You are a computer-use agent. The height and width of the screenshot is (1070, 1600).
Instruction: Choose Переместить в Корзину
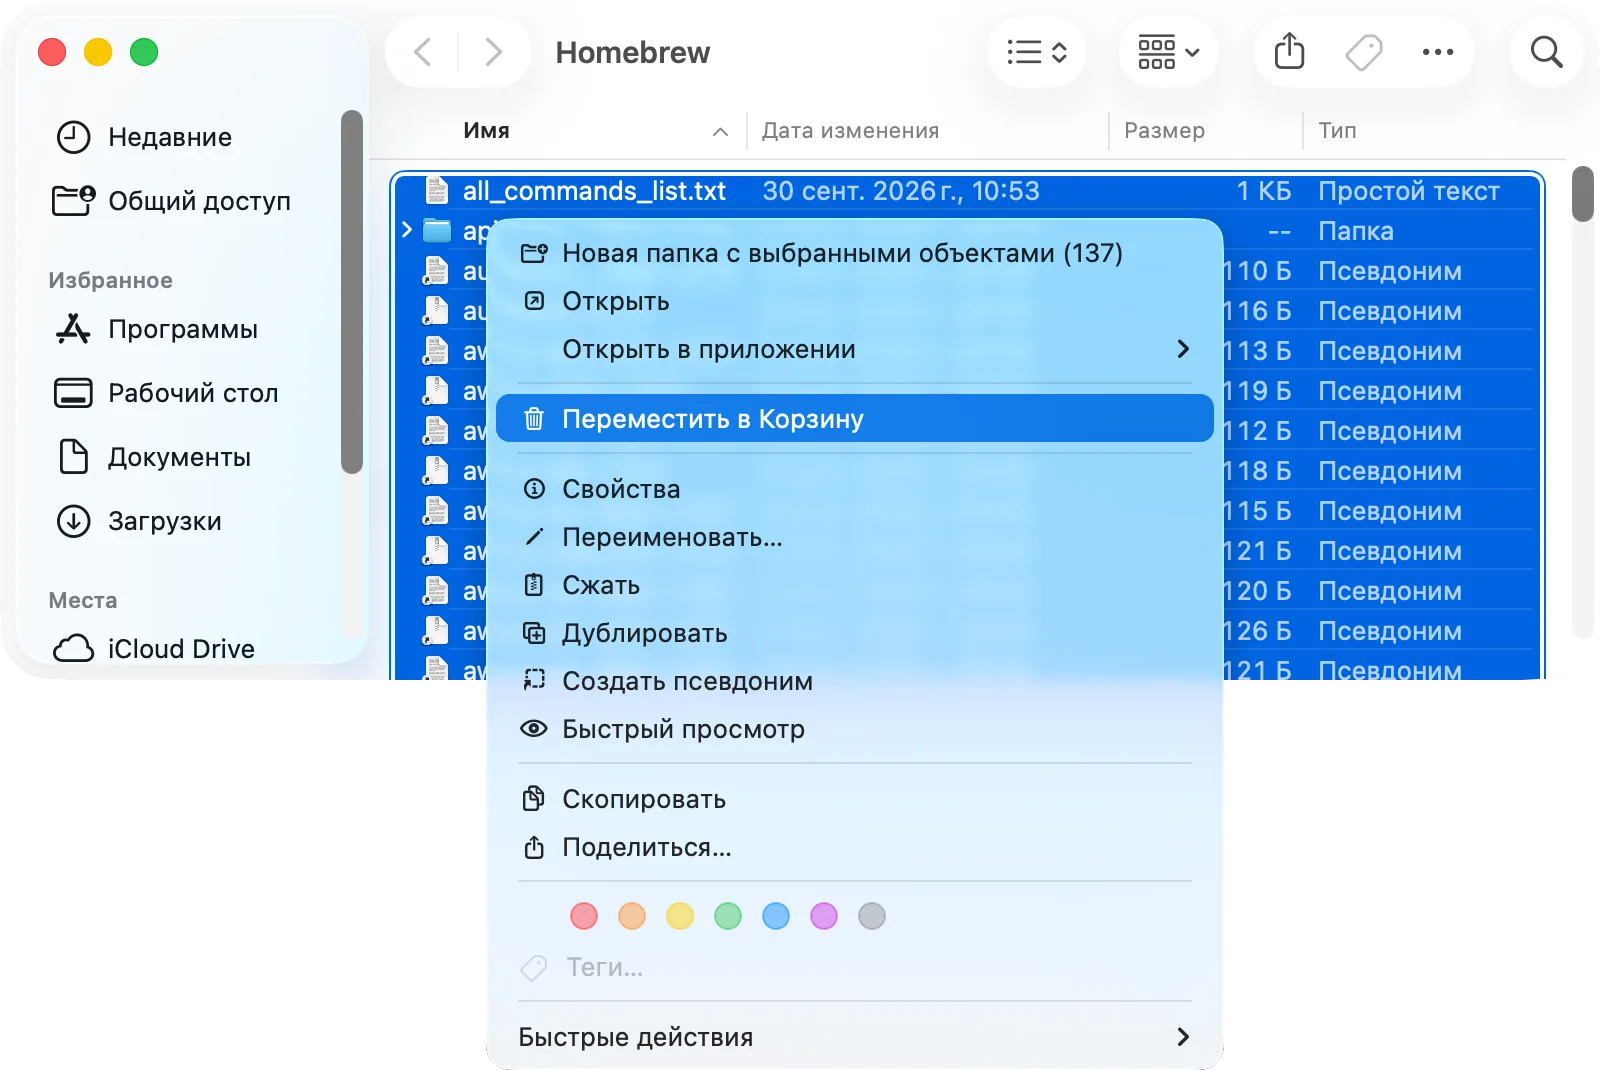coord(855,418)
